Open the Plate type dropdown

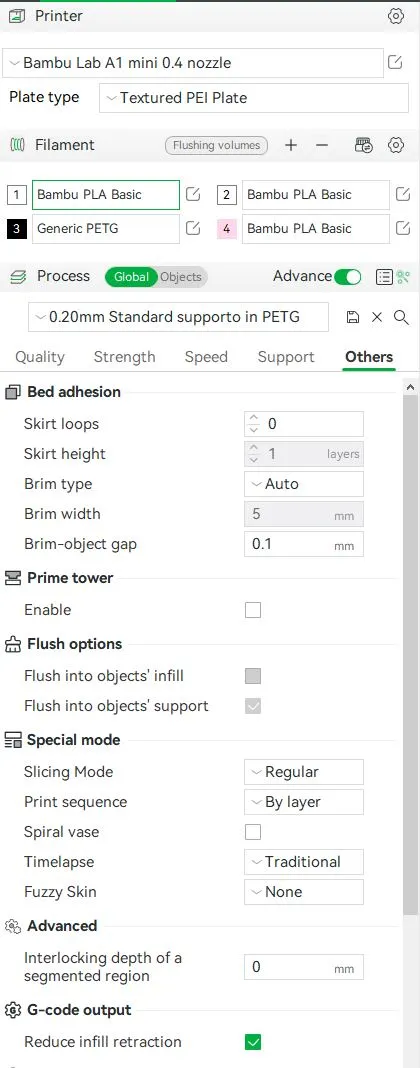[254, 98]
